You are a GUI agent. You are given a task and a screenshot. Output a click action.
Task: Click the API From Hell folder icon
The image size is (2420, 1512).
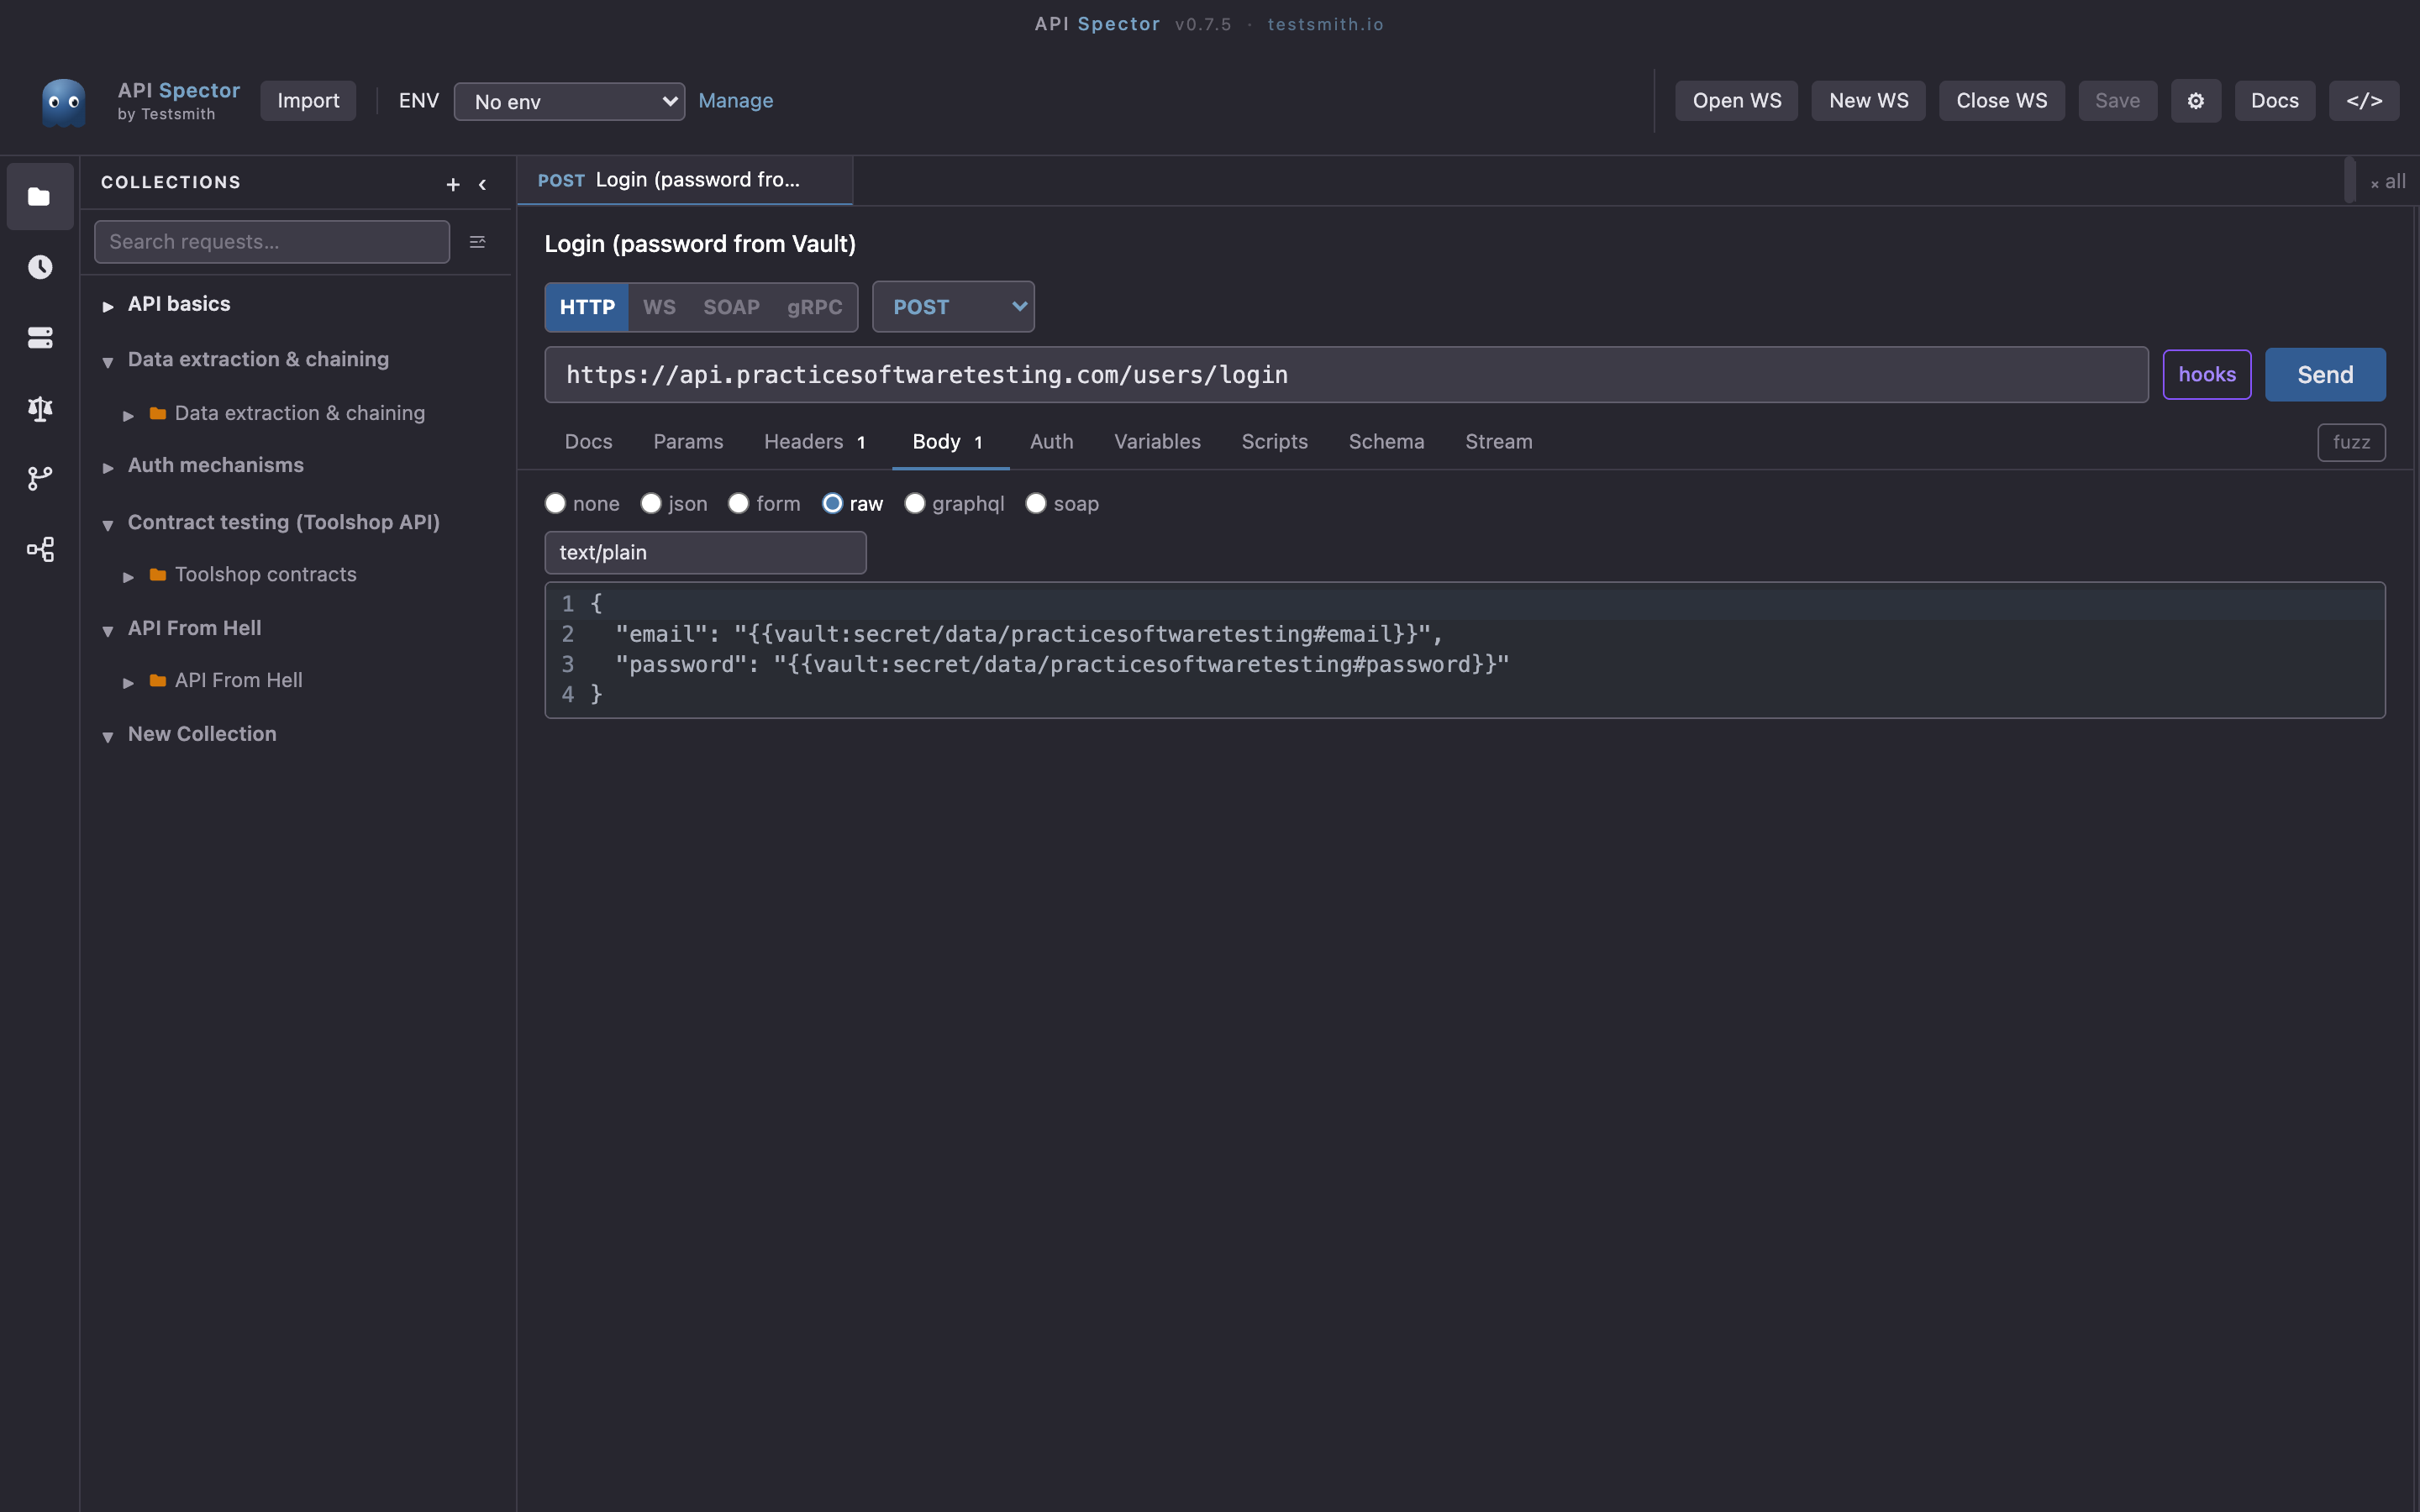(158, 680)
